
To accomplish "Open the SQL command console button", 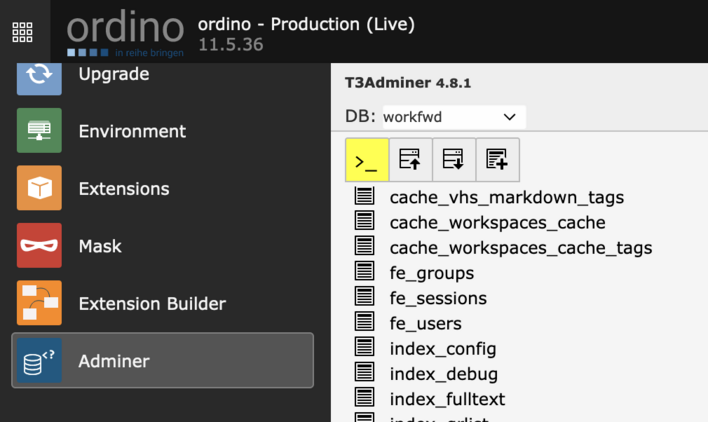I will point(367,160).
